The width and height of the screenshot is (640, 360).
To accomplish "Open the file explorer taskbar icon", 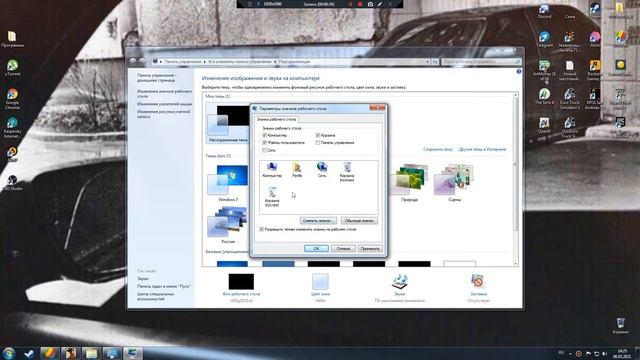I will (x=91, y=353).
